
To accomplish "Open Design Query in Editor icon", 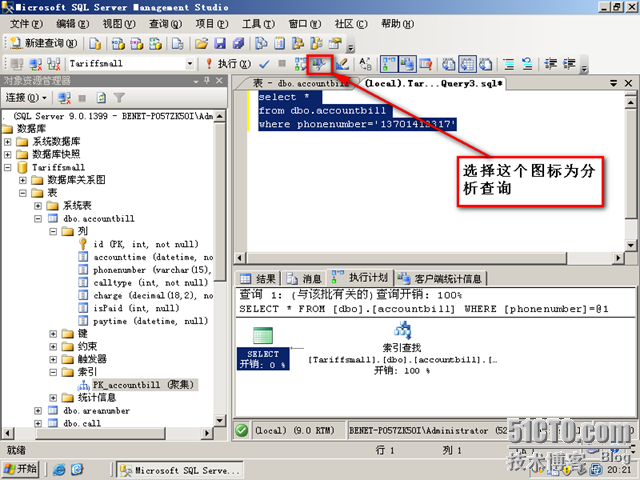I will coord(342,64).
